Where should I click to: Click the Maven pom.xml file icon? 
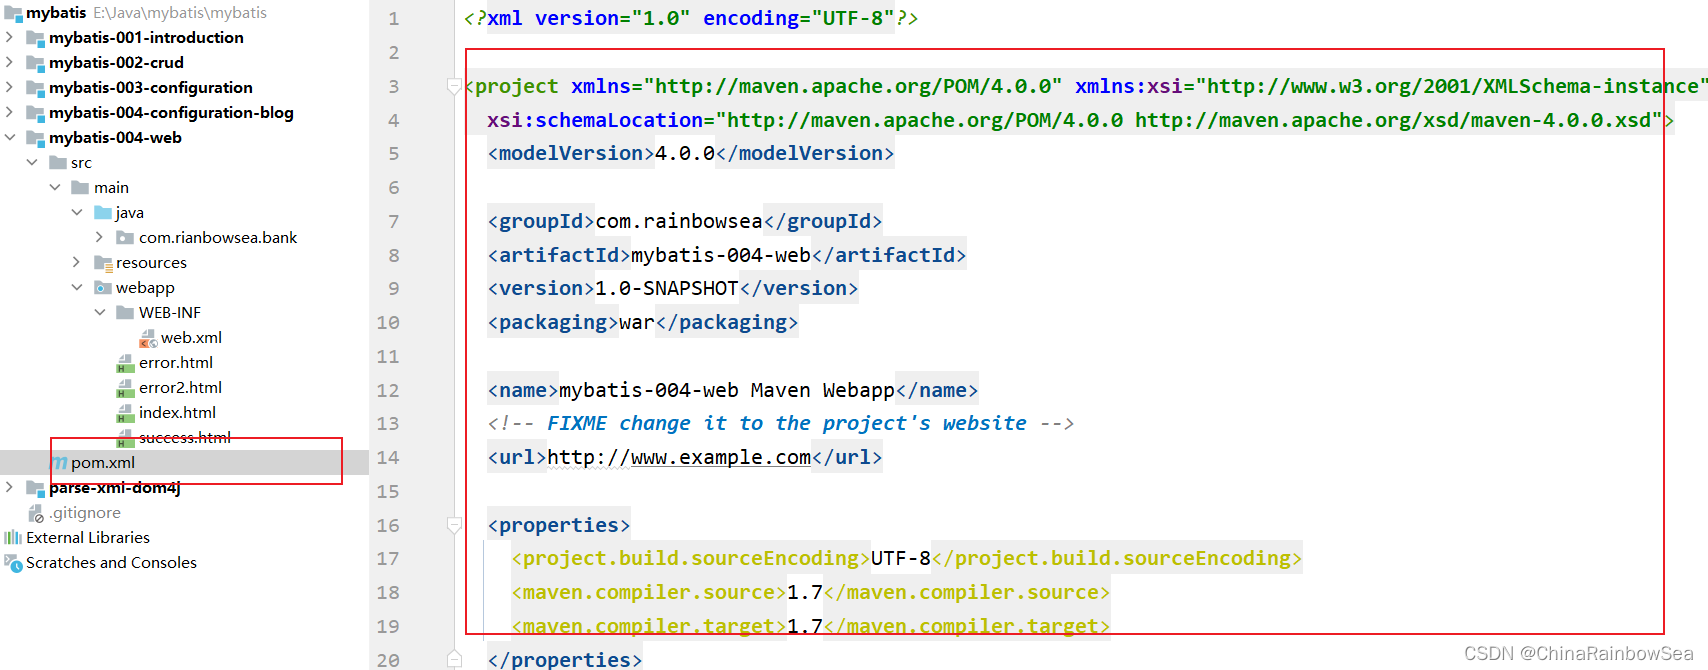click(x=60, y=463)
